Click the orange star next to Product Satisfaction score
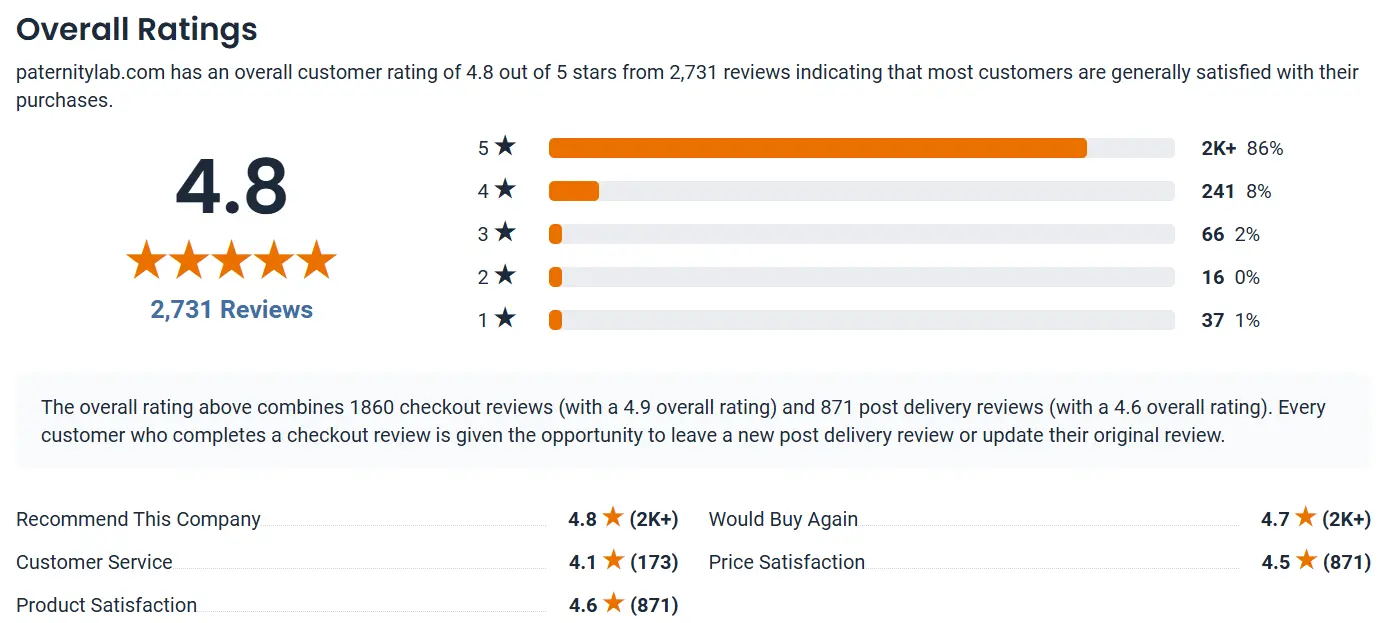The height and width of the screenshot is (623, 1393). click(613, 604)
